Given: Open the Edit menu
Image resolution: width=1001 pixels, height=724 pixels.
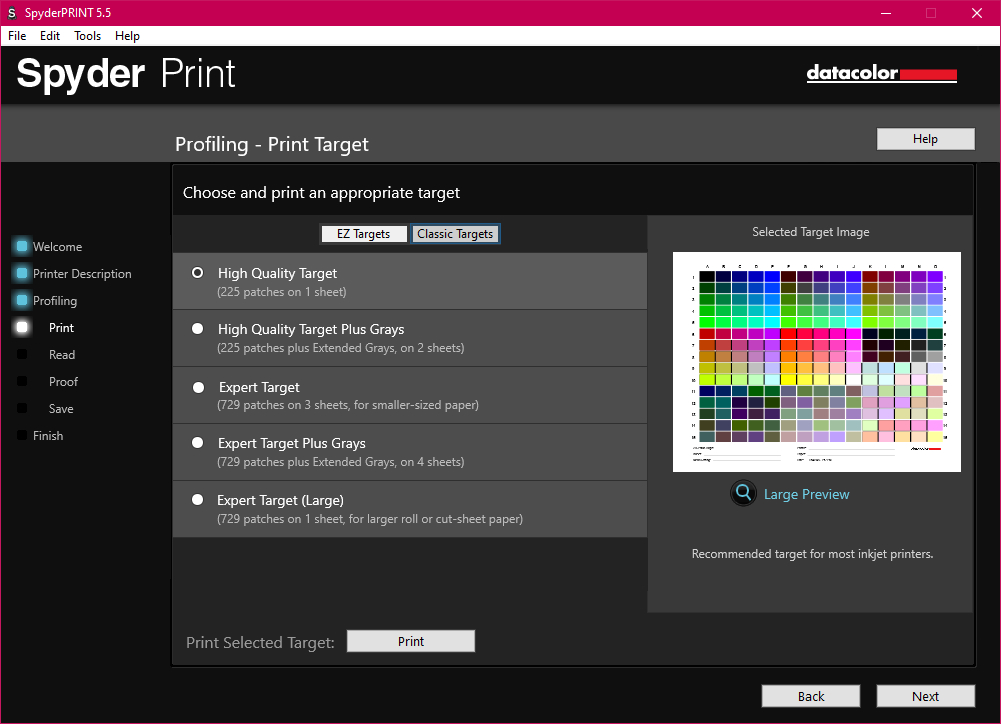Looking at the screenshot, I should (50, 36).
